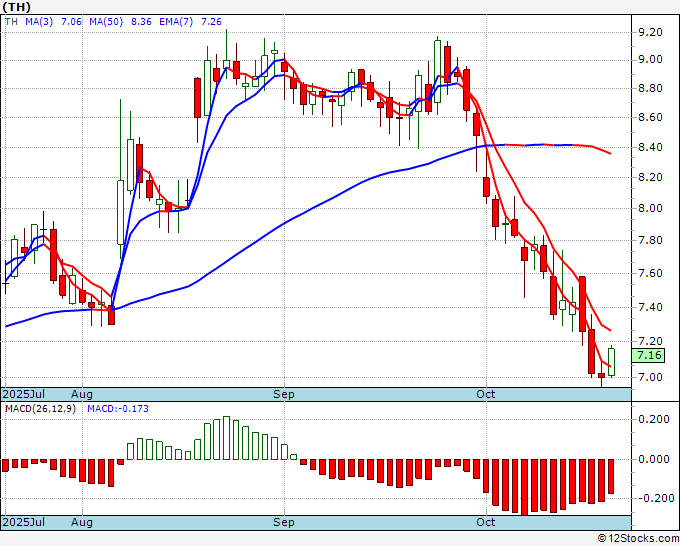Click the MA(3) indicator label
This screenshot has width=680, height=546.
pyautogui.click(x=39, y=22)
